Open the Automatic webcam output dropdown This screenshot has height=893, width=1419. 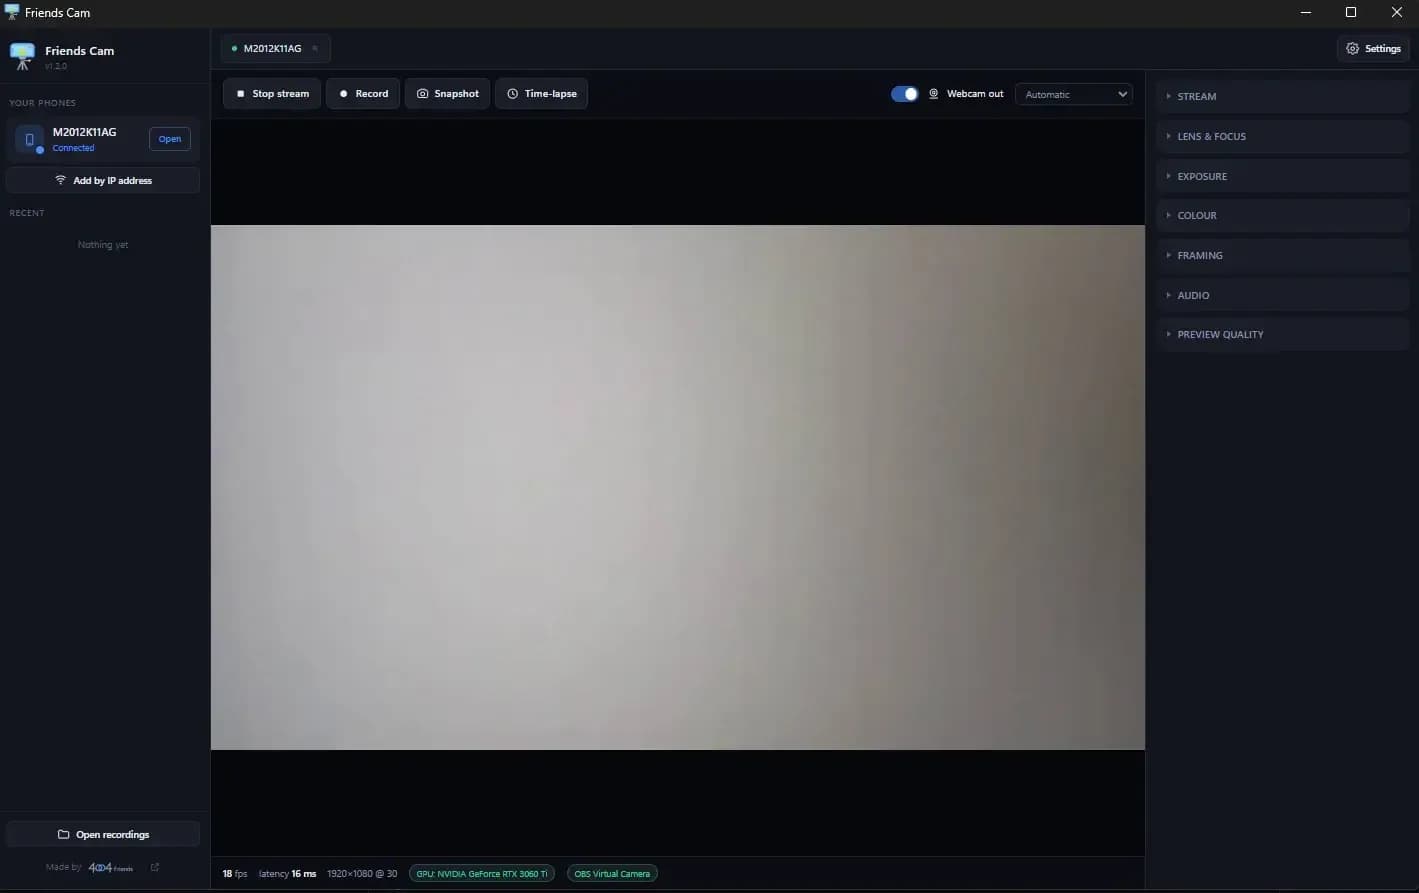[1073, 94]
